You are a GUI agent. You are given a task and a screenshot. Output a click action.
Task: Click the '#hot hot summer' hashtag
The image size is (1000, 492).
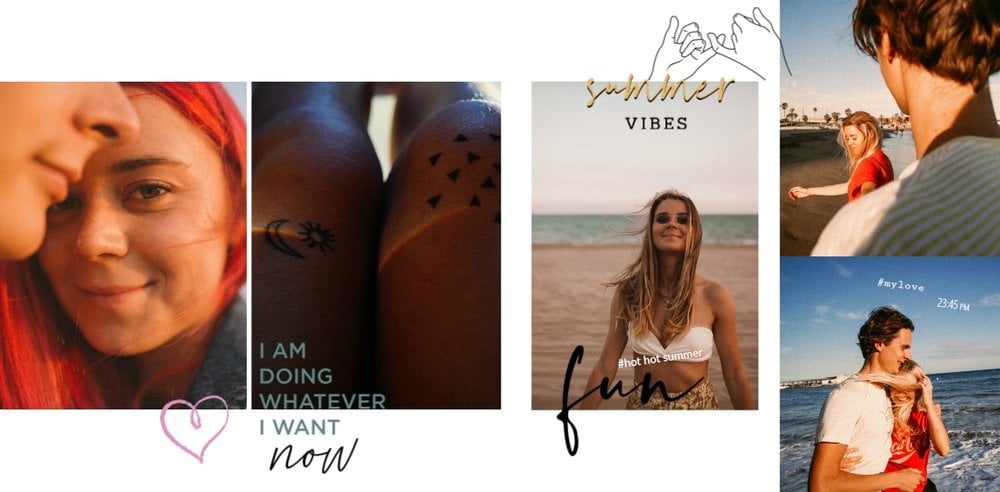(x=659, y=358)
